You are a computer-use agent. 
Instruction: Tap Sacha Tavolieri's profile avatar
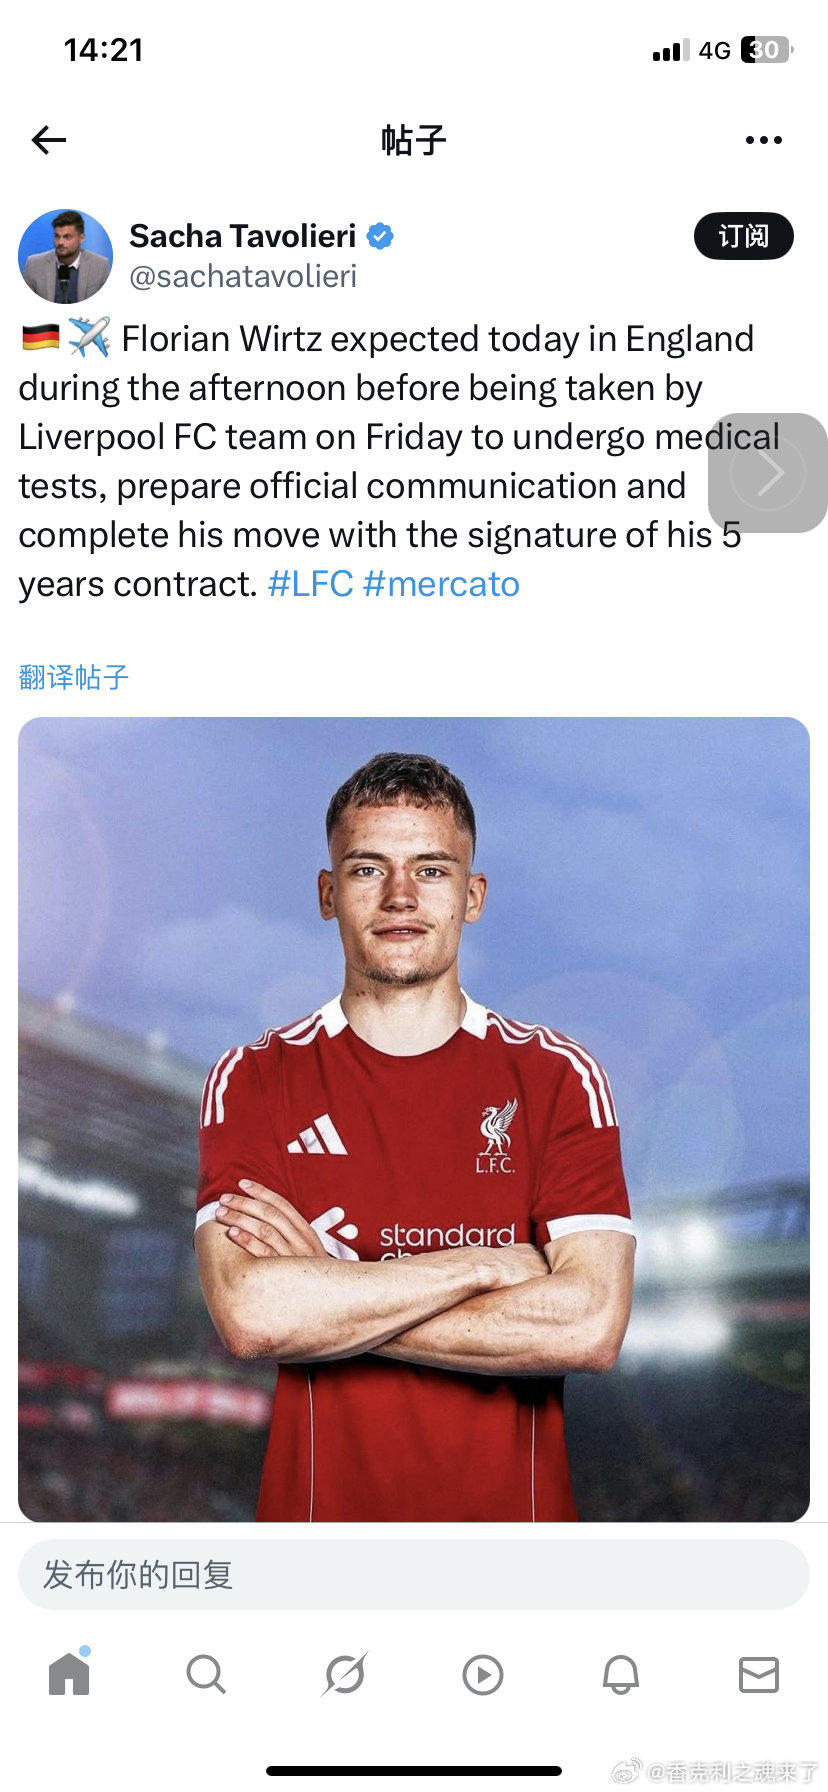pyautogui.click(x=66, y=256)
